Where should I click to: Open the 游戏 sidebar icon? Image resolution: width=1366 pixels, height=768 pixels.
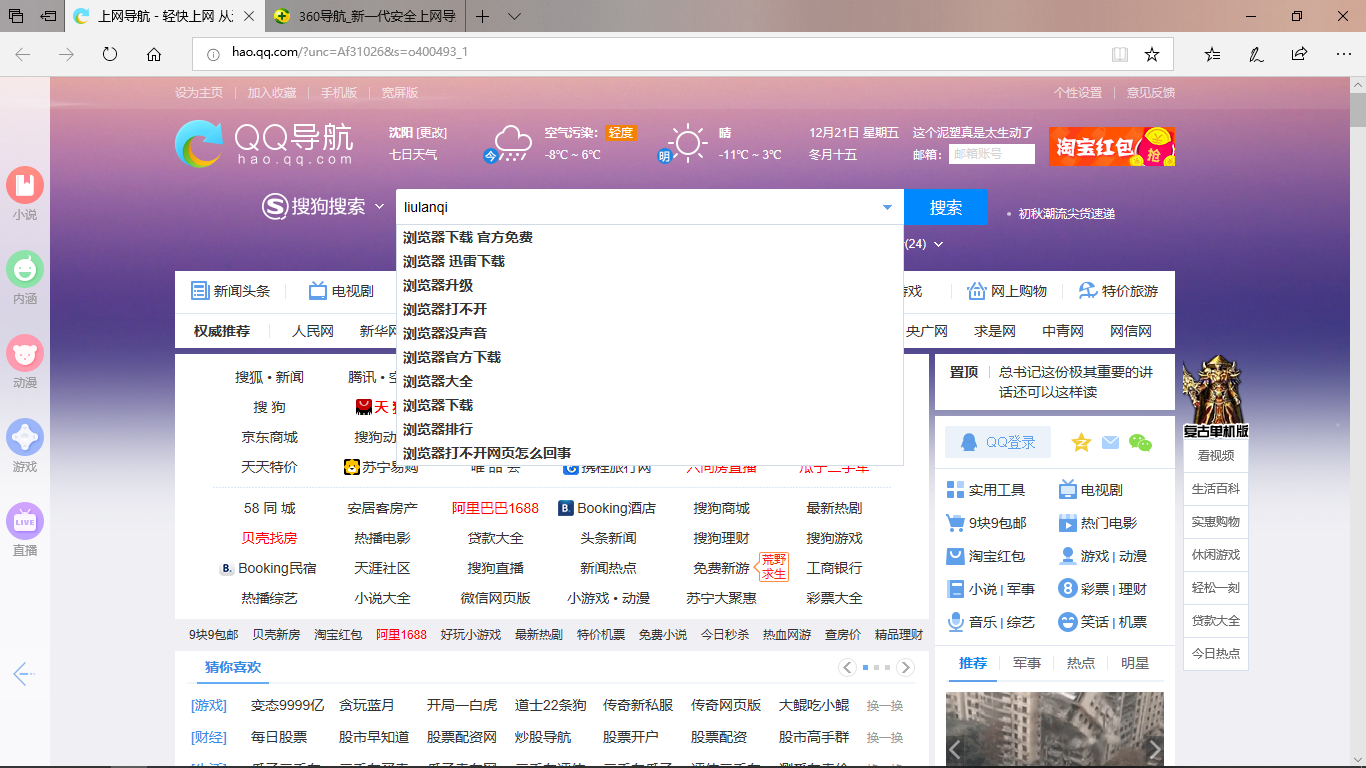(25, 437)
